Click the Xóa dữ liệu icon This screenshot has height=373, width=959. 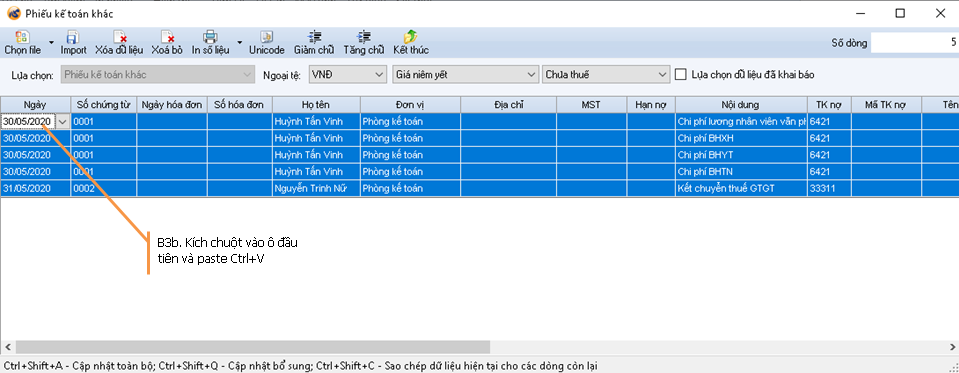click(x=119, y=37)
